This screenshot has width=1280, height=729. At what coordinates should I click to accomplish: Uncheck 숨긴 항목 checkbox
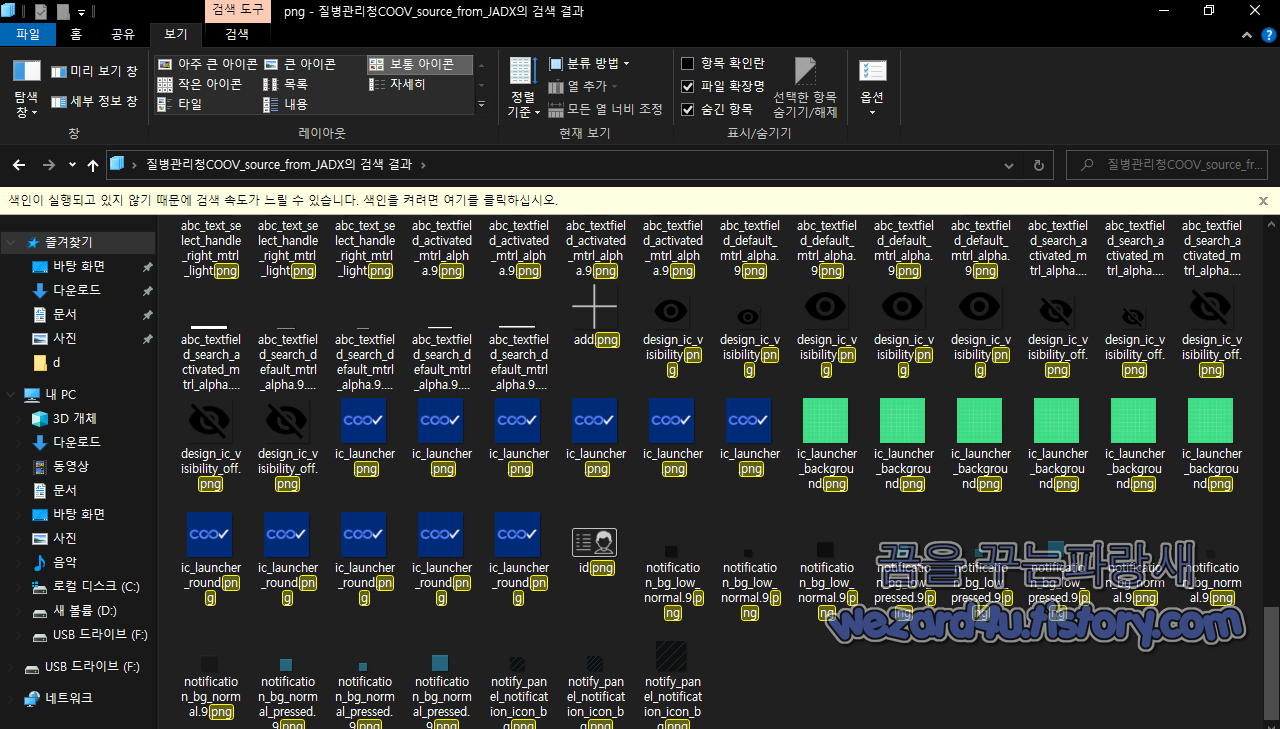(688, 109)
